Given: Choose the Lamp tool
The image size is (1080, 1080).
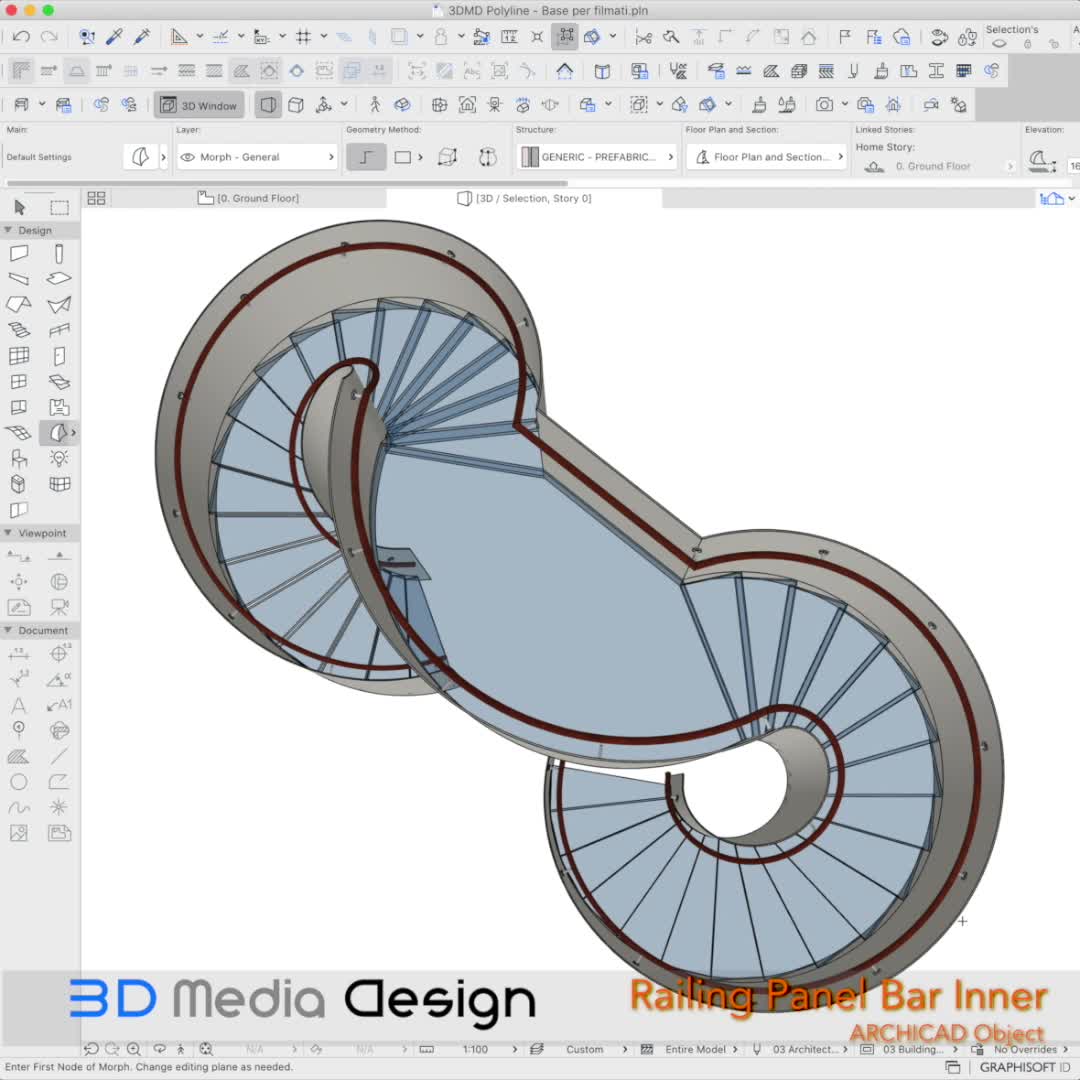Looking at the screenshot, I should (x=59, y=458).
